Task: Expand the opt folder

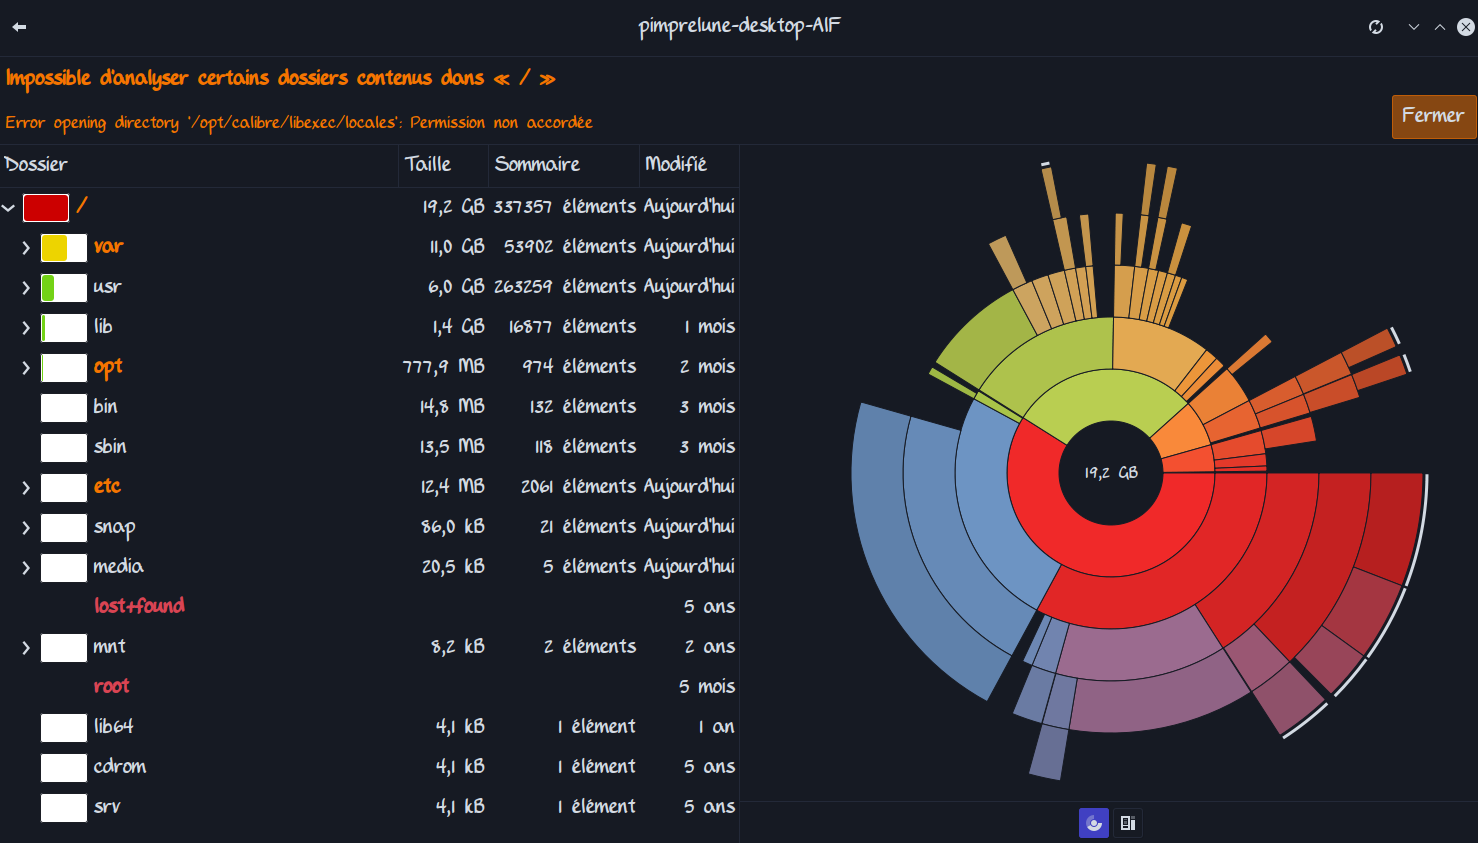Action: tap(26, 368)
